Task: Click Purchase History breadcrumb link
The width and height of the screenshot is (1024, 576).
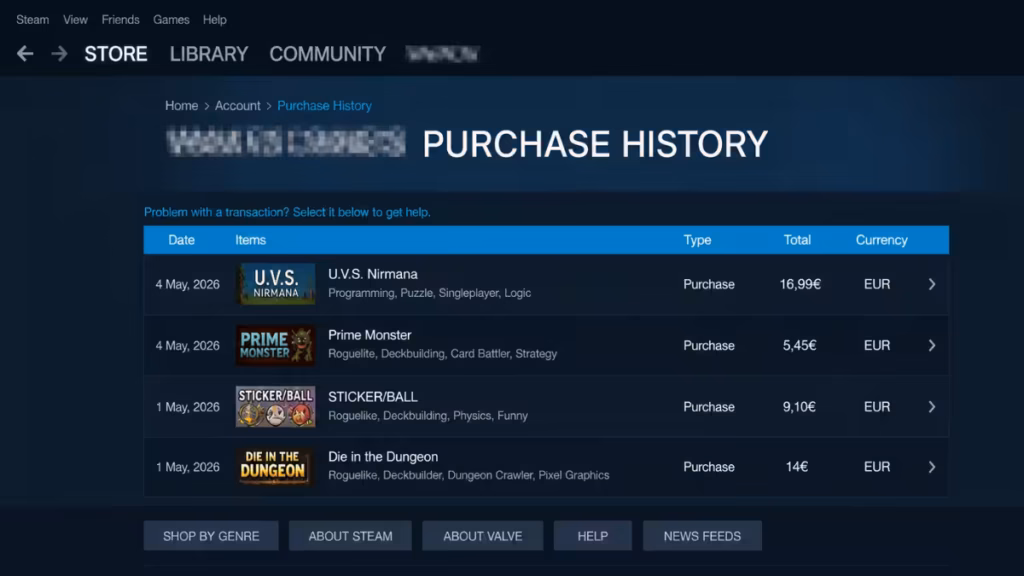Action: pos(325,106)
